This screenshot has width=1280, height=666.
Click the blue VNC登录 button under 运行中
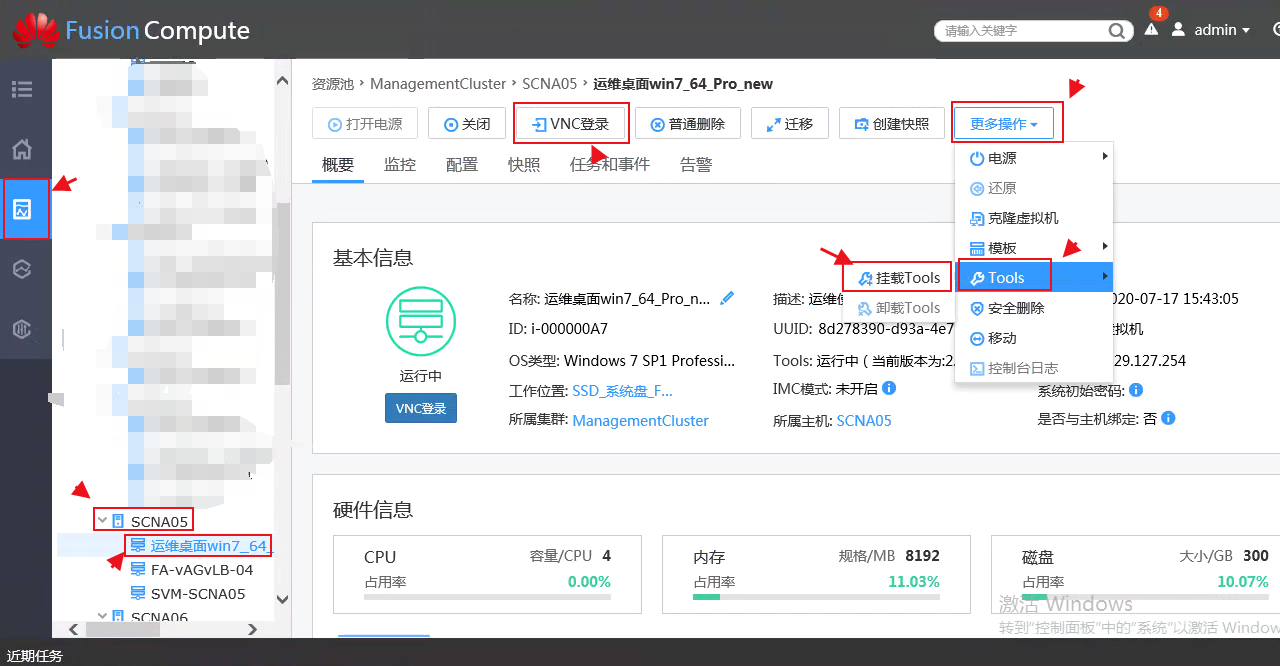coord(421,408)
